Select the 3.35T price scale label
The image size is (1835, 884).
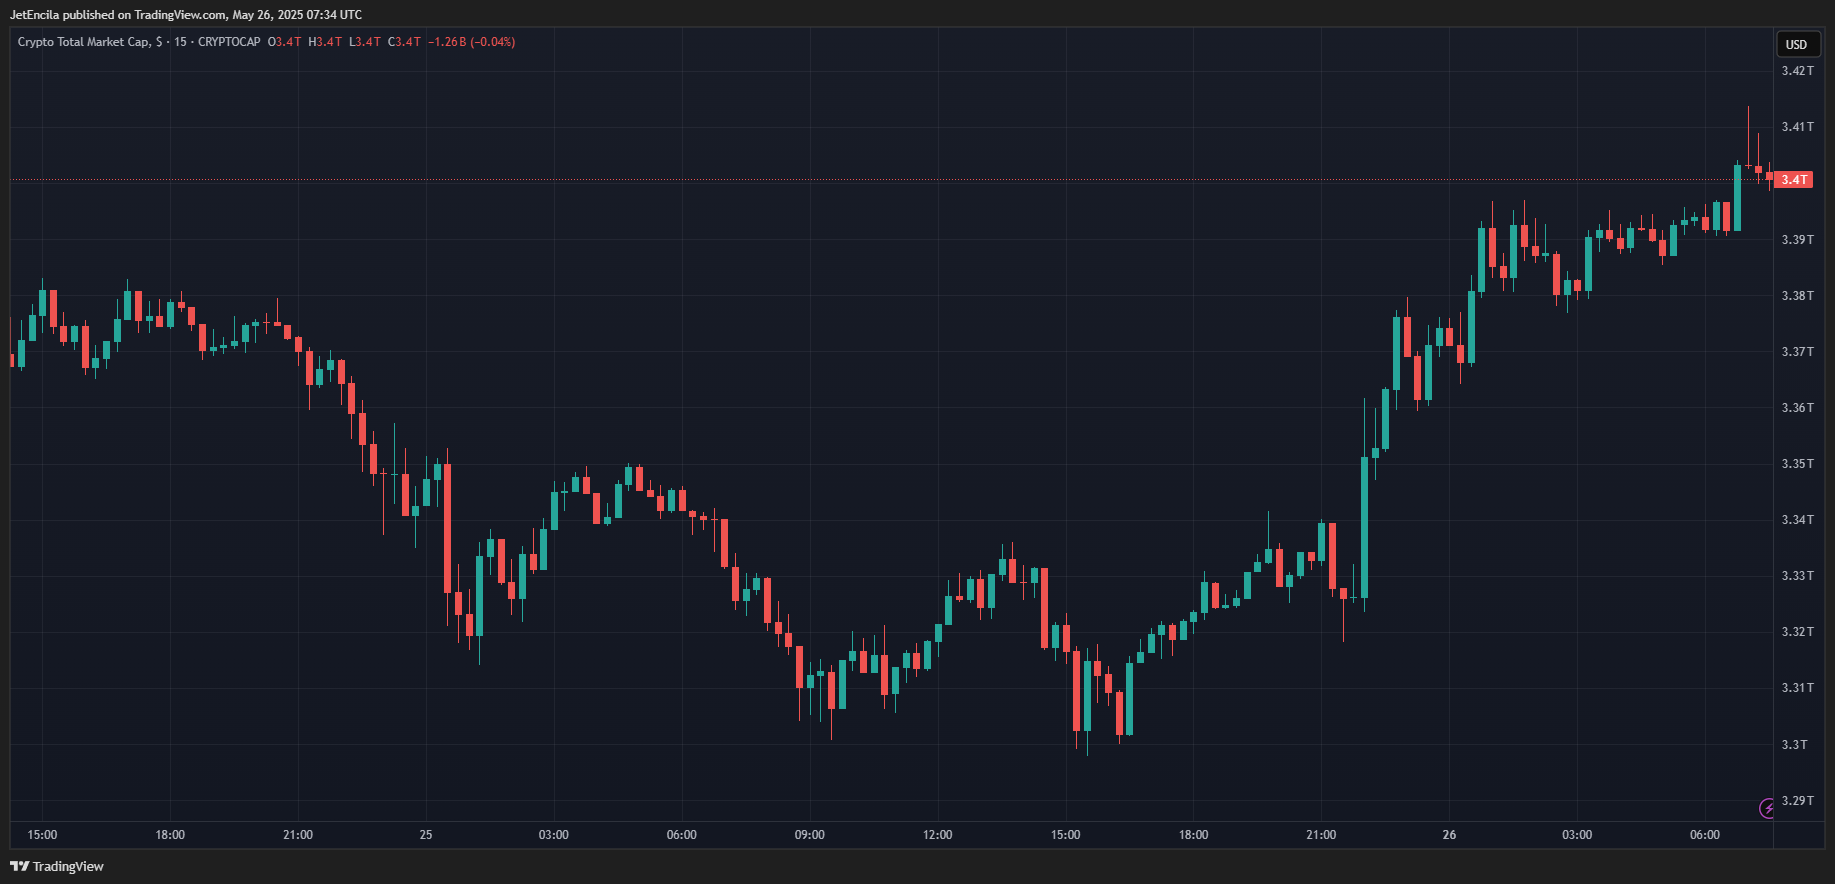[x=1797, y=464]
